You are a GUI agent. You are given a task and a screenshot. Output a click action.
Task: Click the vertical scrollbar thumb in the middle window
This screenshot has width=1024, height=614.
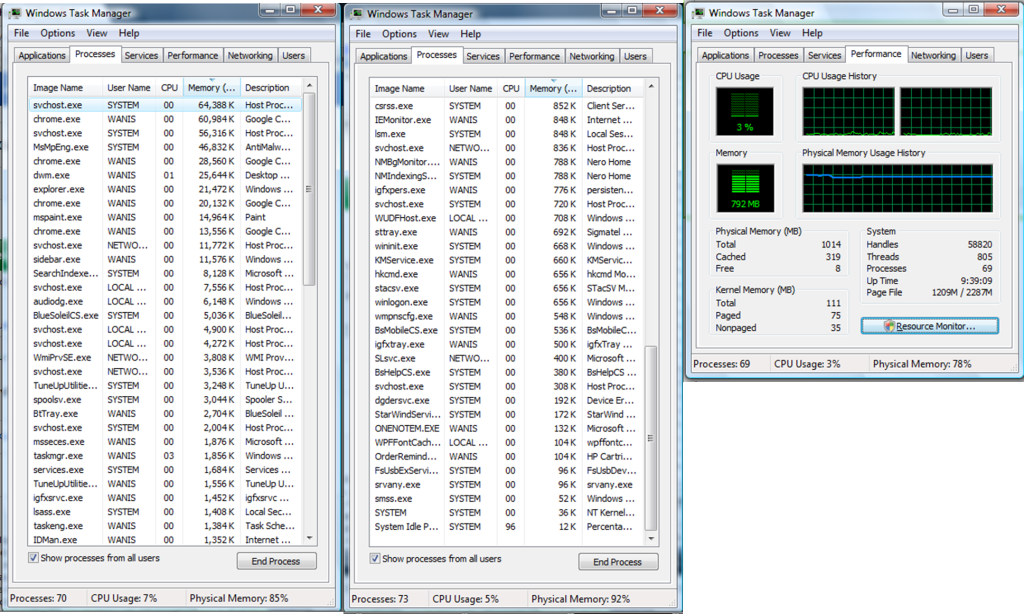(651, 438)
